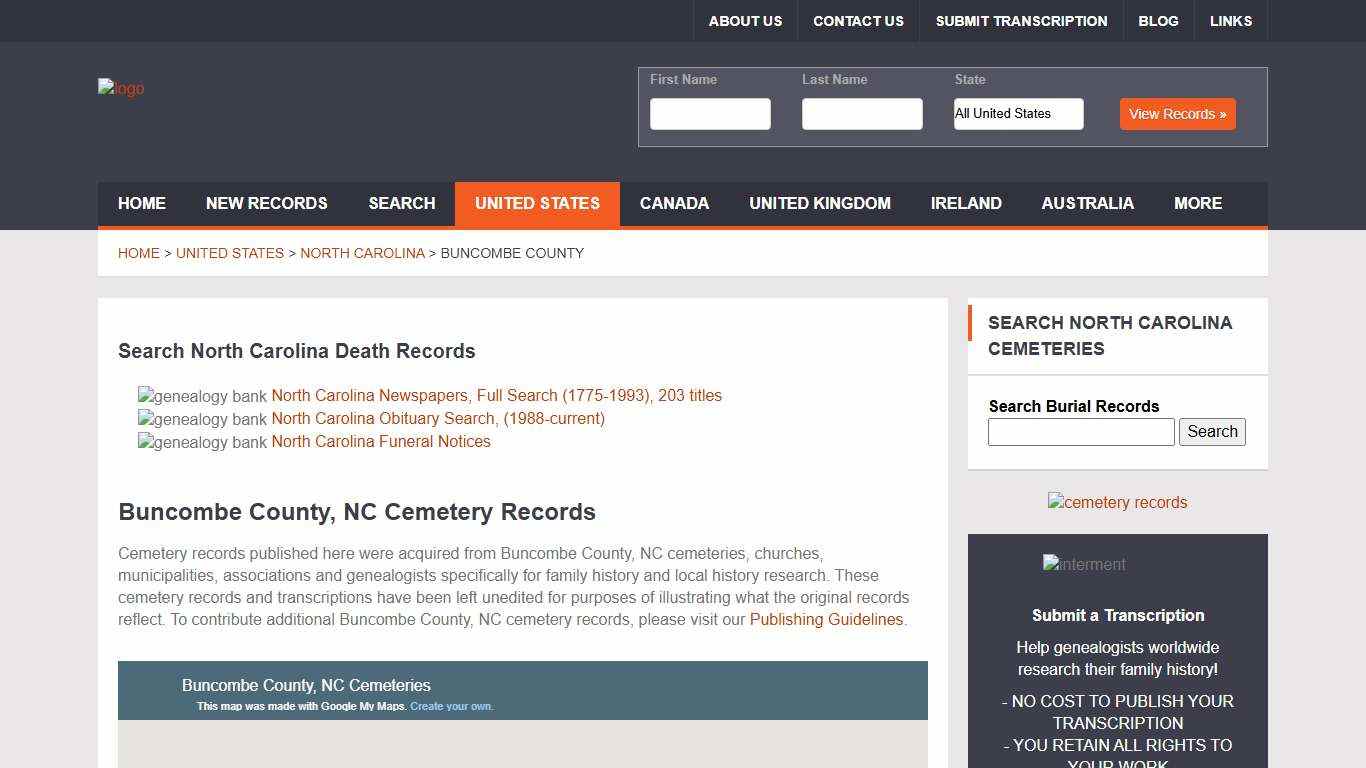The image size is (1366, 768).
Task: Open the Create your own map link
Action: click(x=451, y=706)
